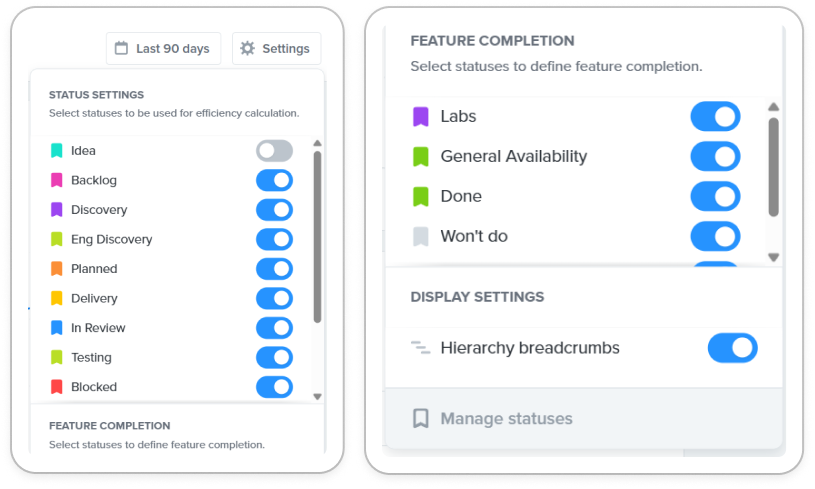
Task: Click the teal Idea status bookmark icon
Action: [x=57, y=151]
